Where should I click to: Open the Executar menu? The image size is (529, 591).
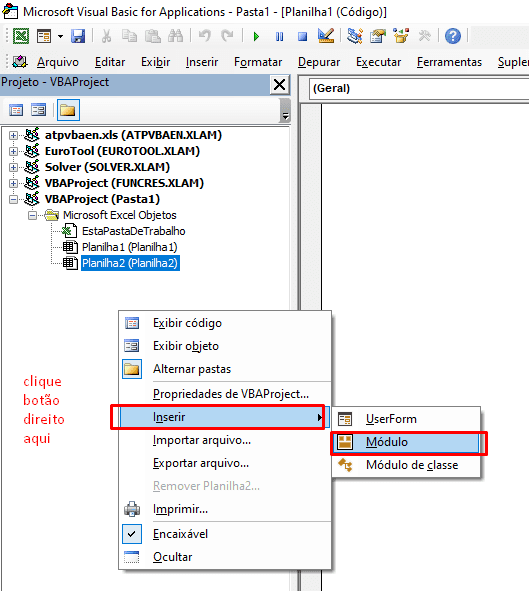379,62
